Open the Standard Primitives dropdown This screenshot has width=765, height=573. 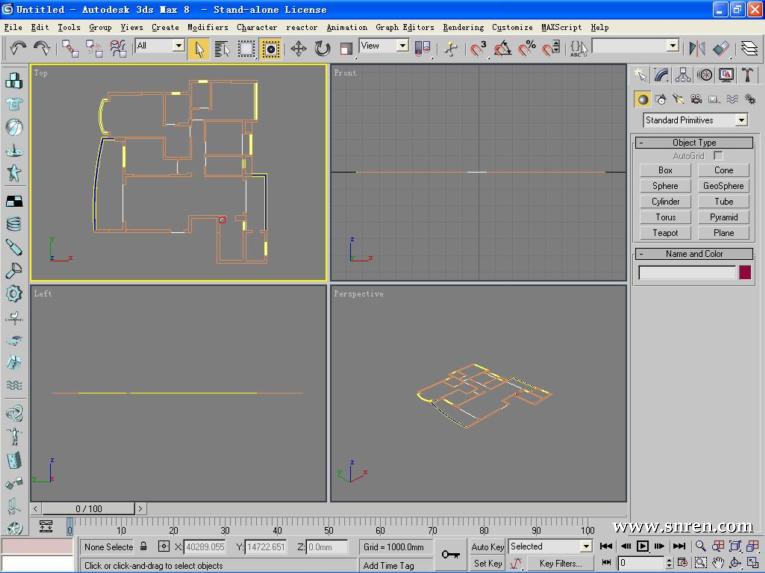[x=695, y=120]
